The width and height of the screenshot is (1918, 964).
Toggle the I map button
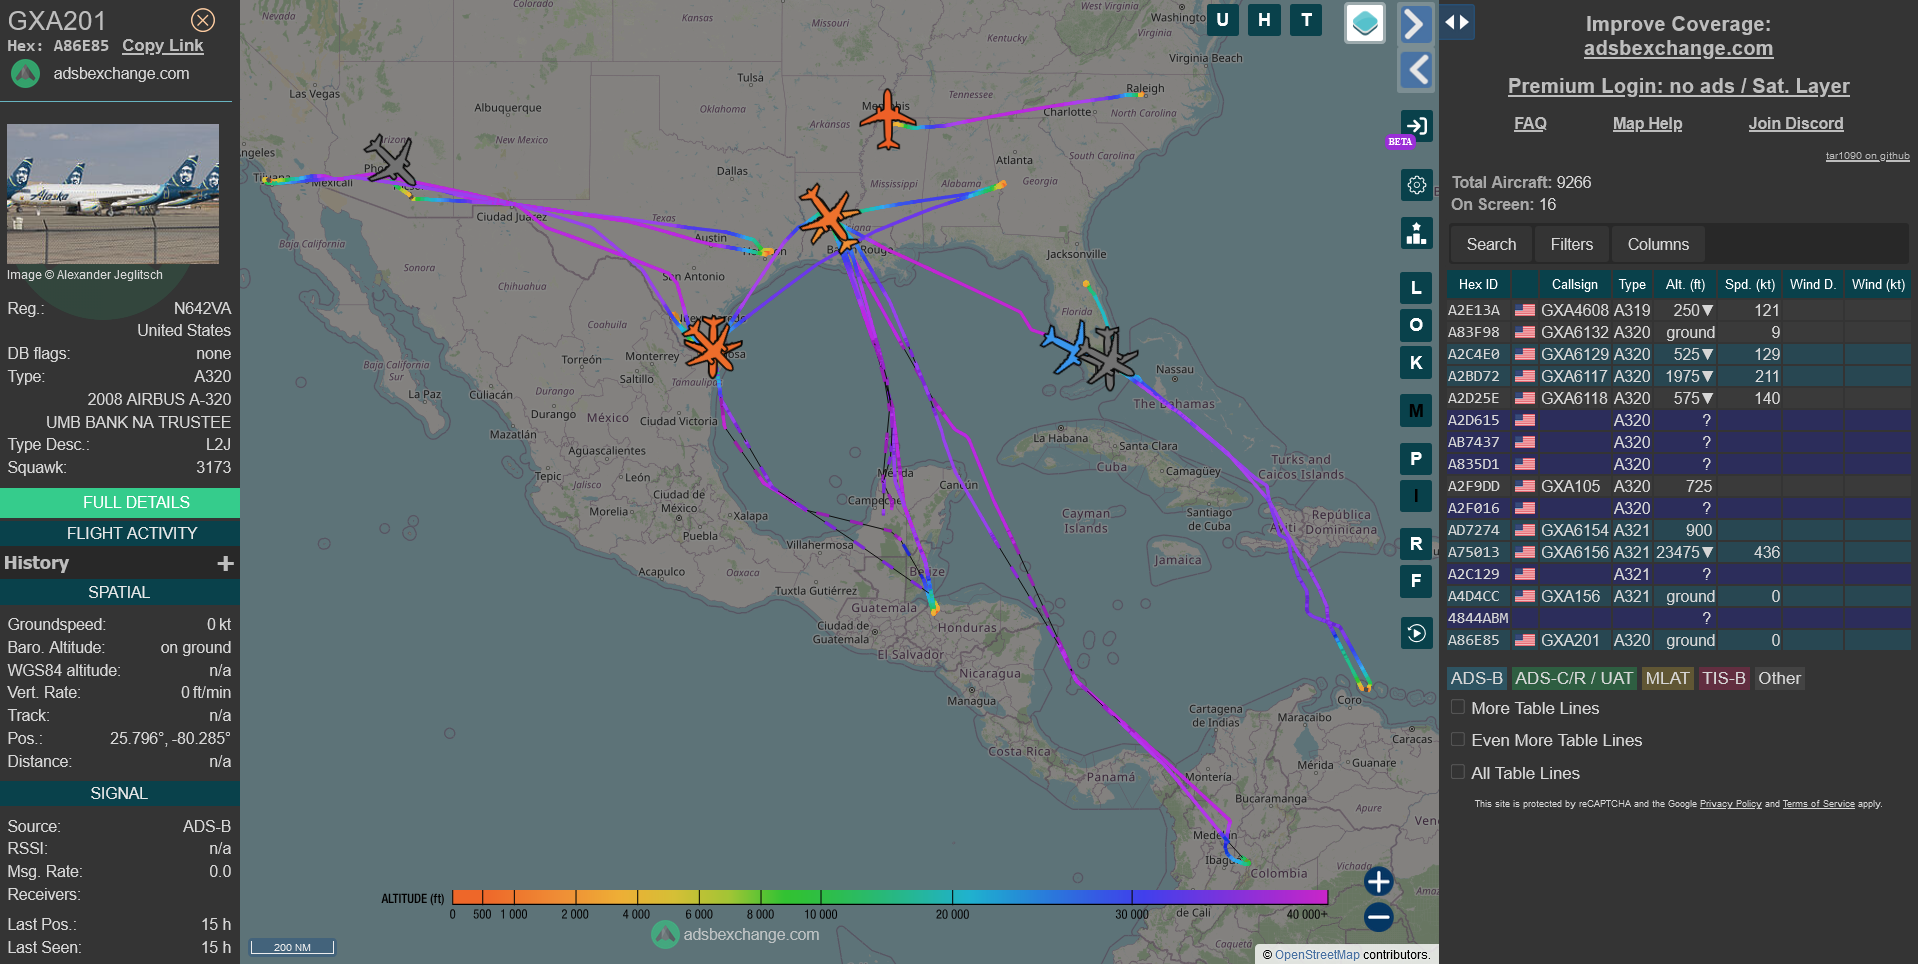point(1416,496)
